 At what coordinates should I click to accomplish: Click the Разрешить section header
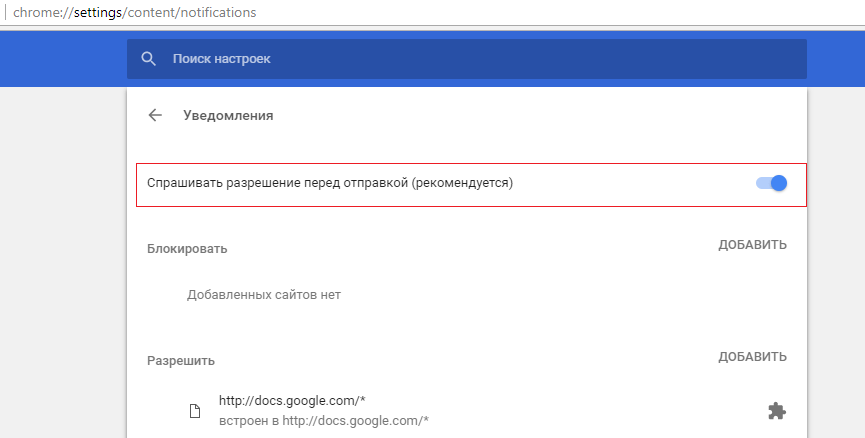coord(181,360)
